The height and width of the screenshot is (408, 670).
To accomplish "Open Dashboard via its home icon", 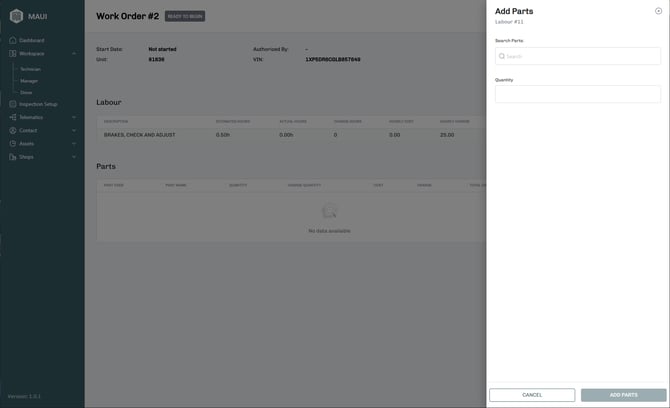I will 13,40.
